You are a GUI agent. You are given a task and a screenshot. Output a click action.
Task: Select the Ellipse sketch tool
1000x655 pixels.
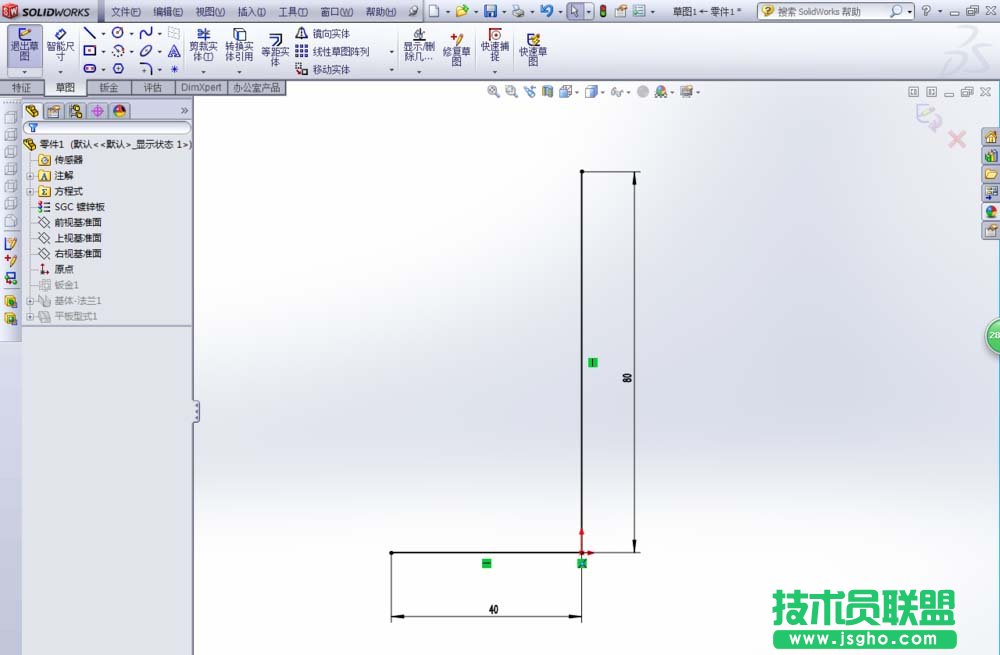[x=146, y=51]
